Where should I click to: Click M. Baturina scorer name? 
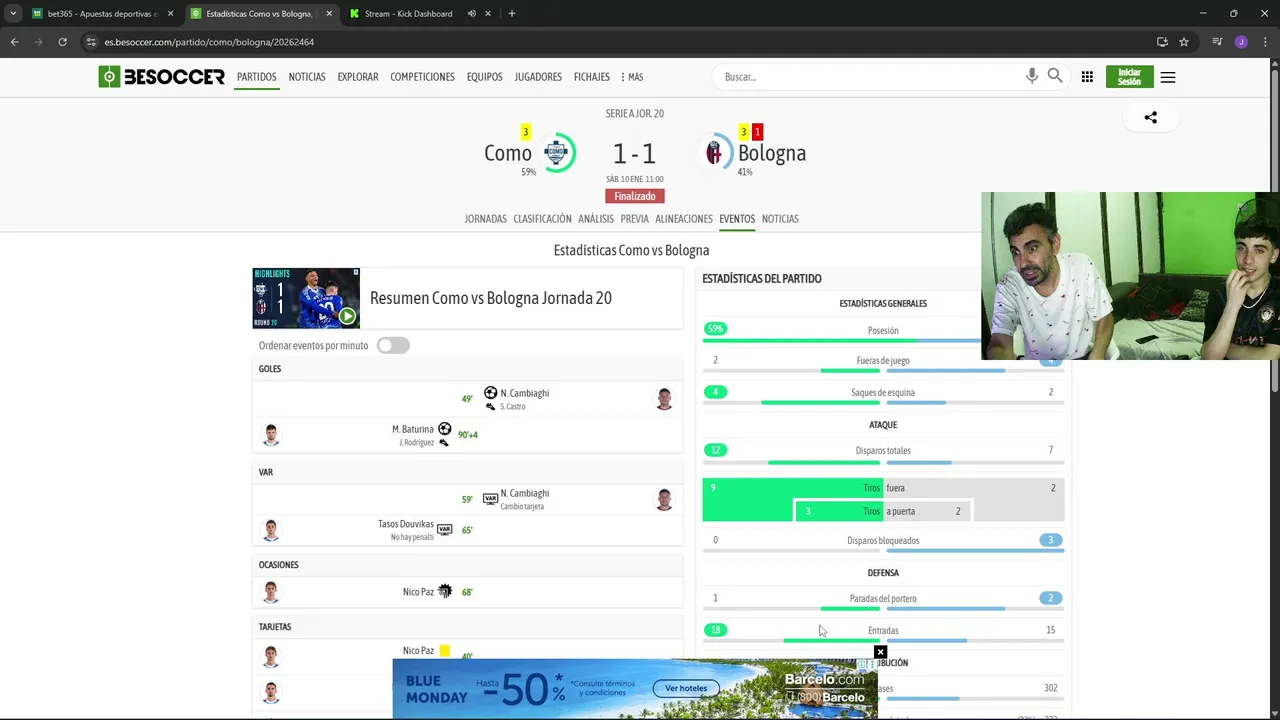413,429
